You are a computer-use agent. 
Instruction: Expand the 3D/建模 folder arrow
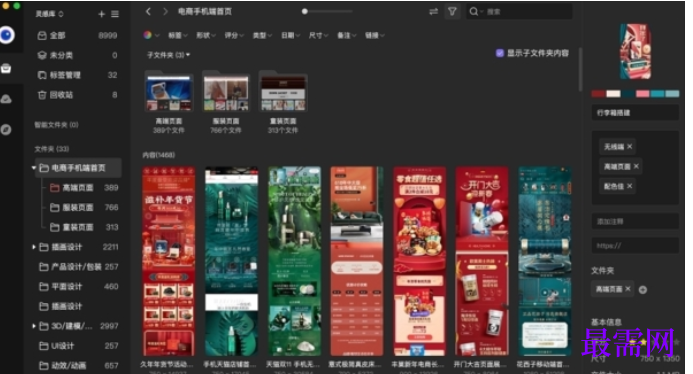(34, 326)
